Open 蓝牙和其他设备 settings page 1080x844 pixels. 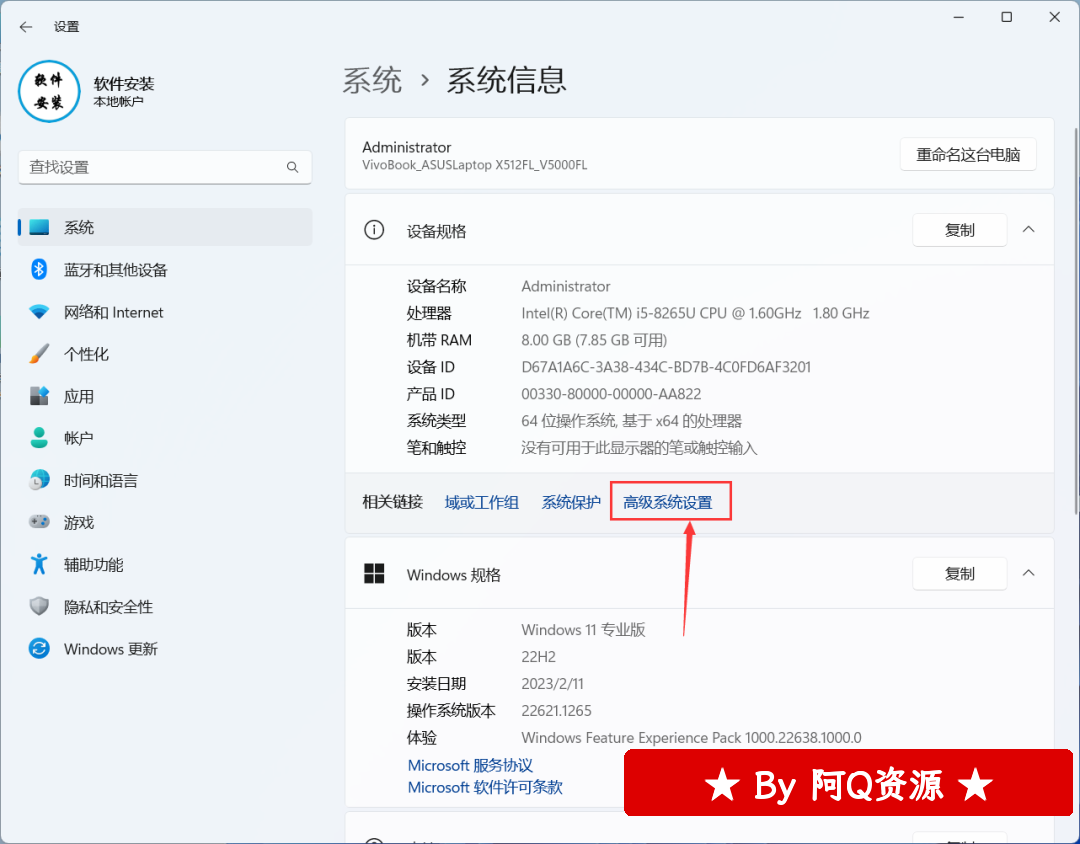pos(165,269)
